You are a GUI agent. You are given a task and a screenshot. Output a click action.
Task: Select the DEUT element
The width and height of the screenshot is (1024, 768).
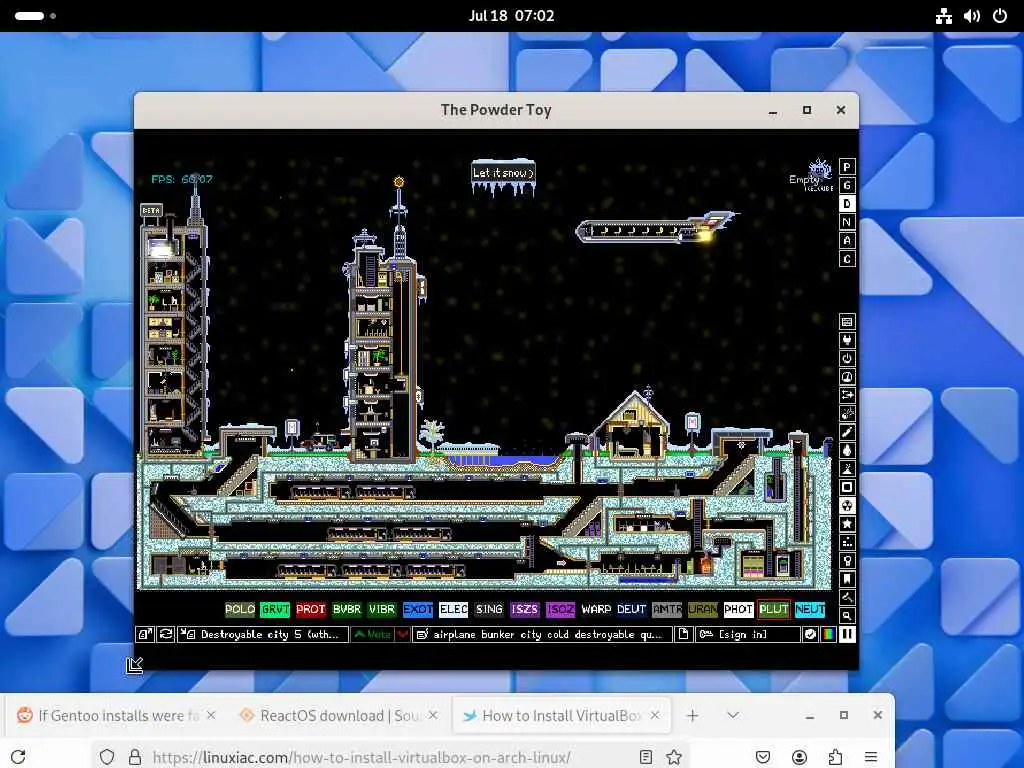pos(632,609)
